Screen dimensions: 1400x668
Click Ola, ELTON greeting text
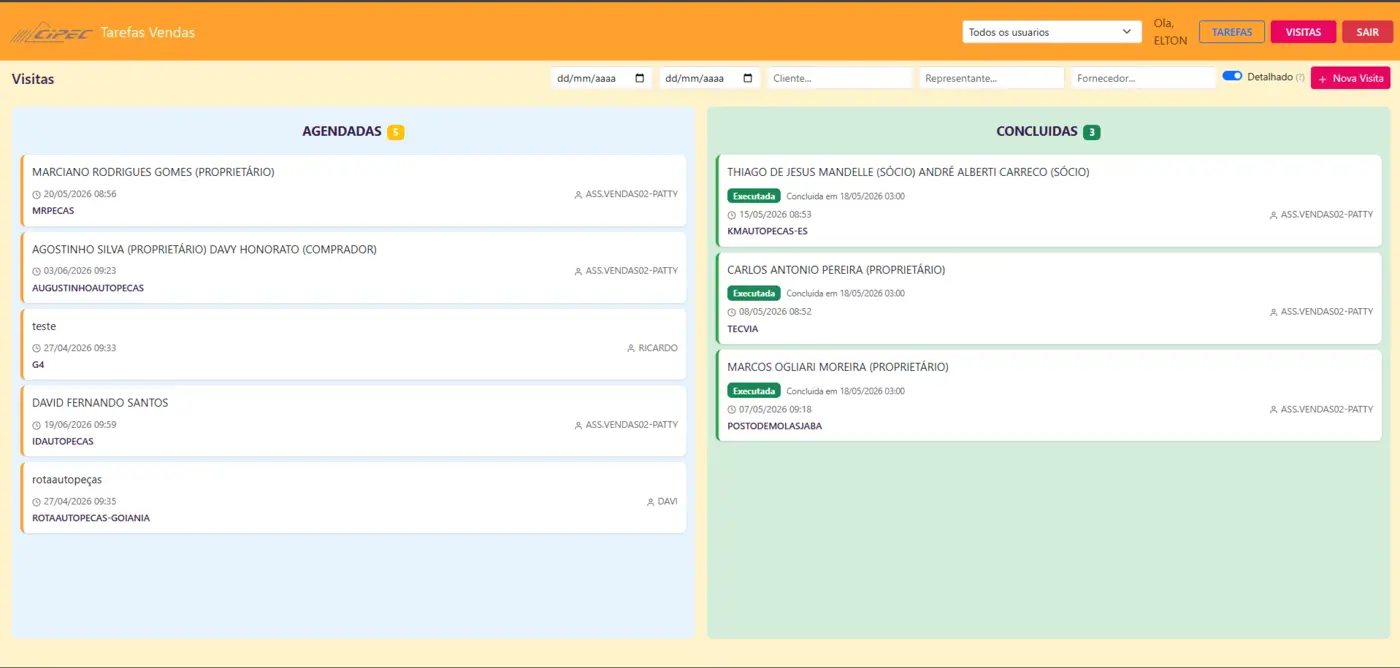(x=1170, y=32)
